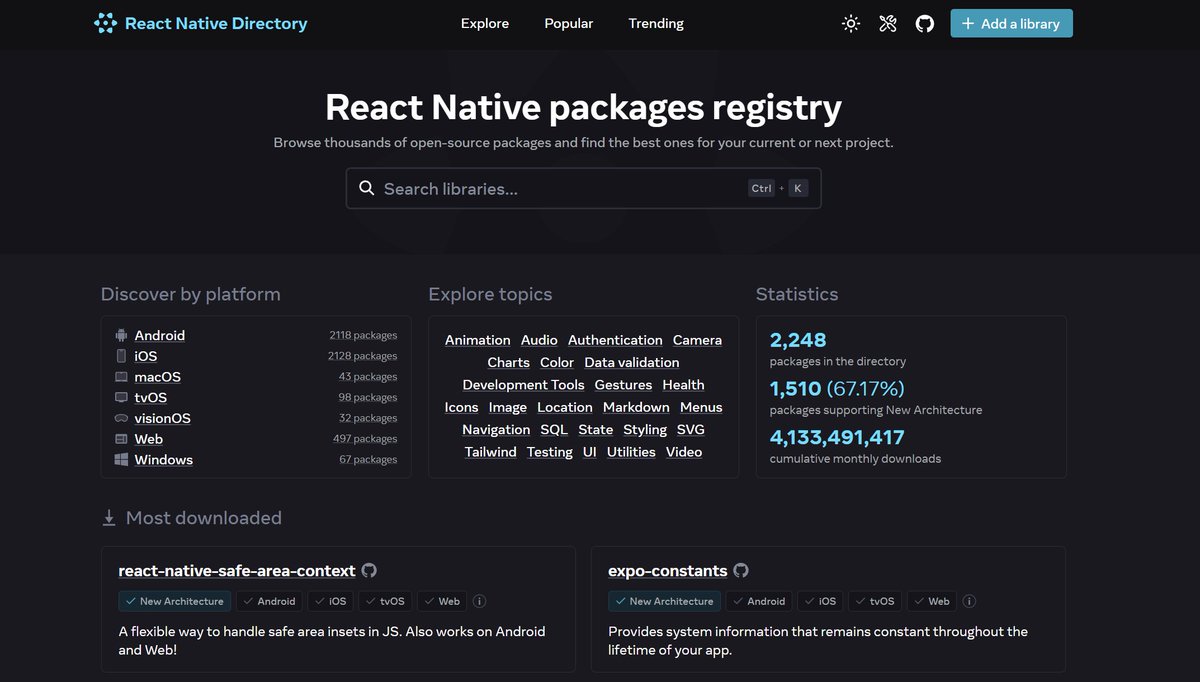Click the magnifier icon in the search box
1200x682 pixels.
pos(366,188)
